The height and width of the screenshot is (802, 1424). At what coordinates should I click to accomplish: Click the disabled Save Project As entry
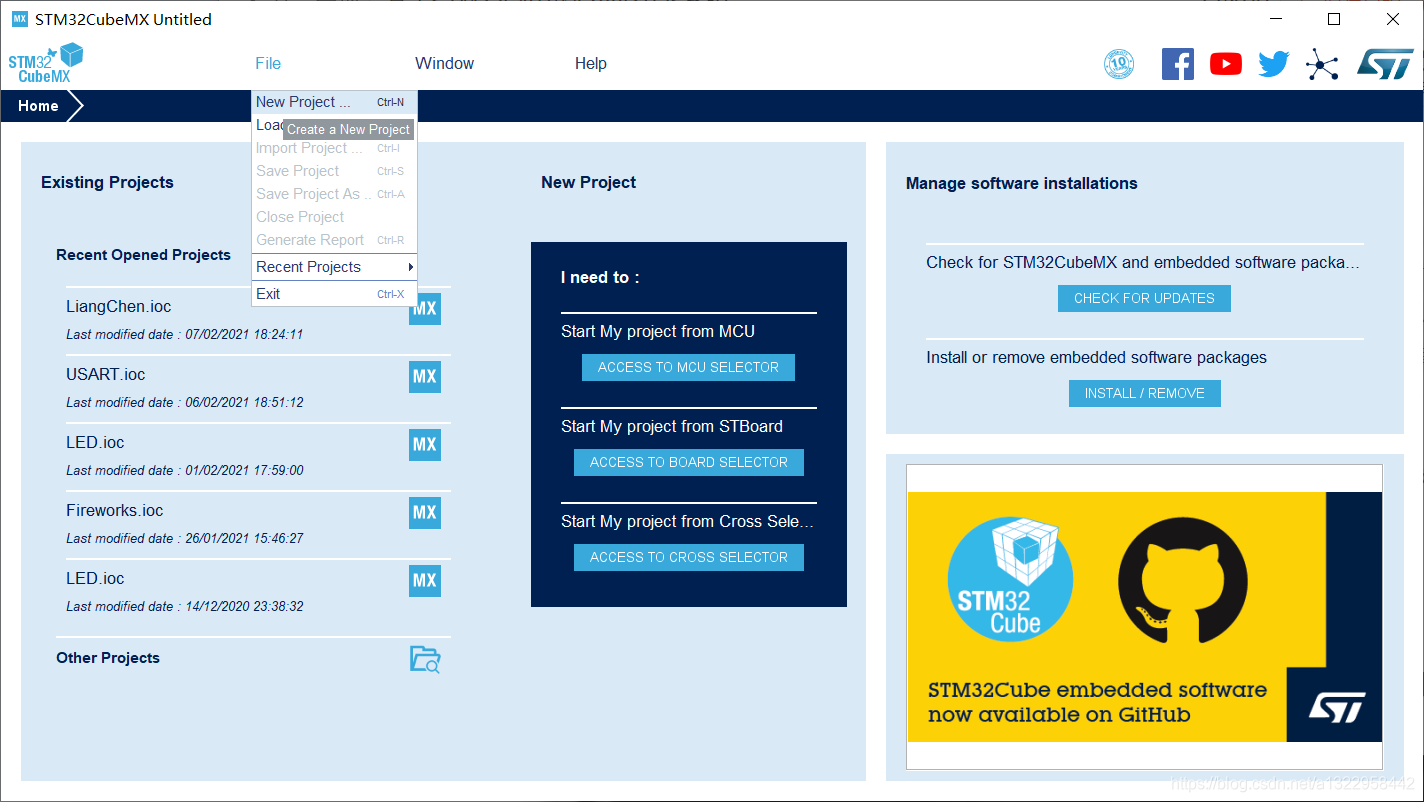point(334,194)
